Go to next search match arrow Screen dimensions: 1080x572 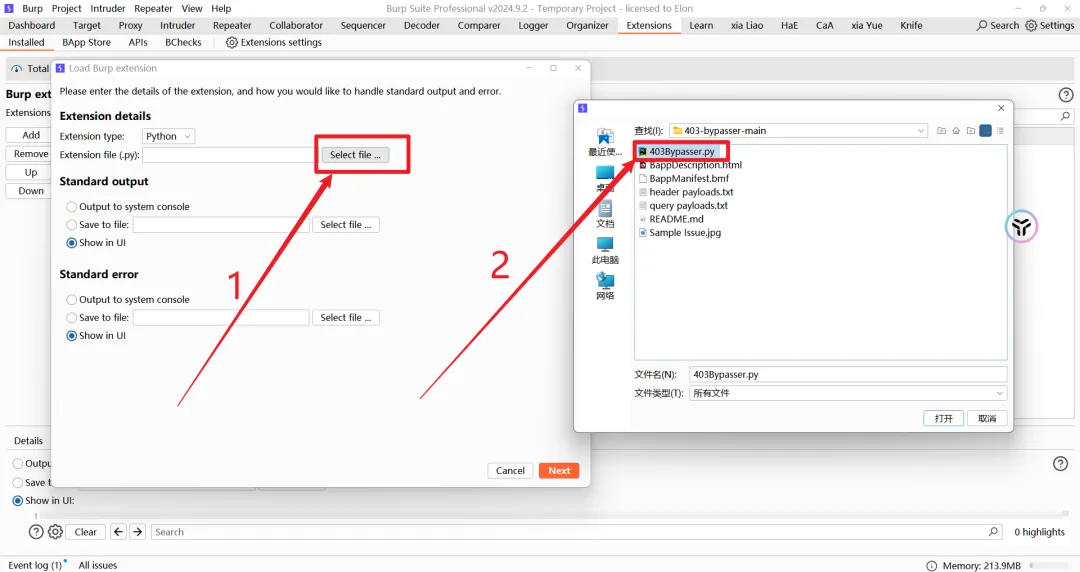(x=138, y=532)
